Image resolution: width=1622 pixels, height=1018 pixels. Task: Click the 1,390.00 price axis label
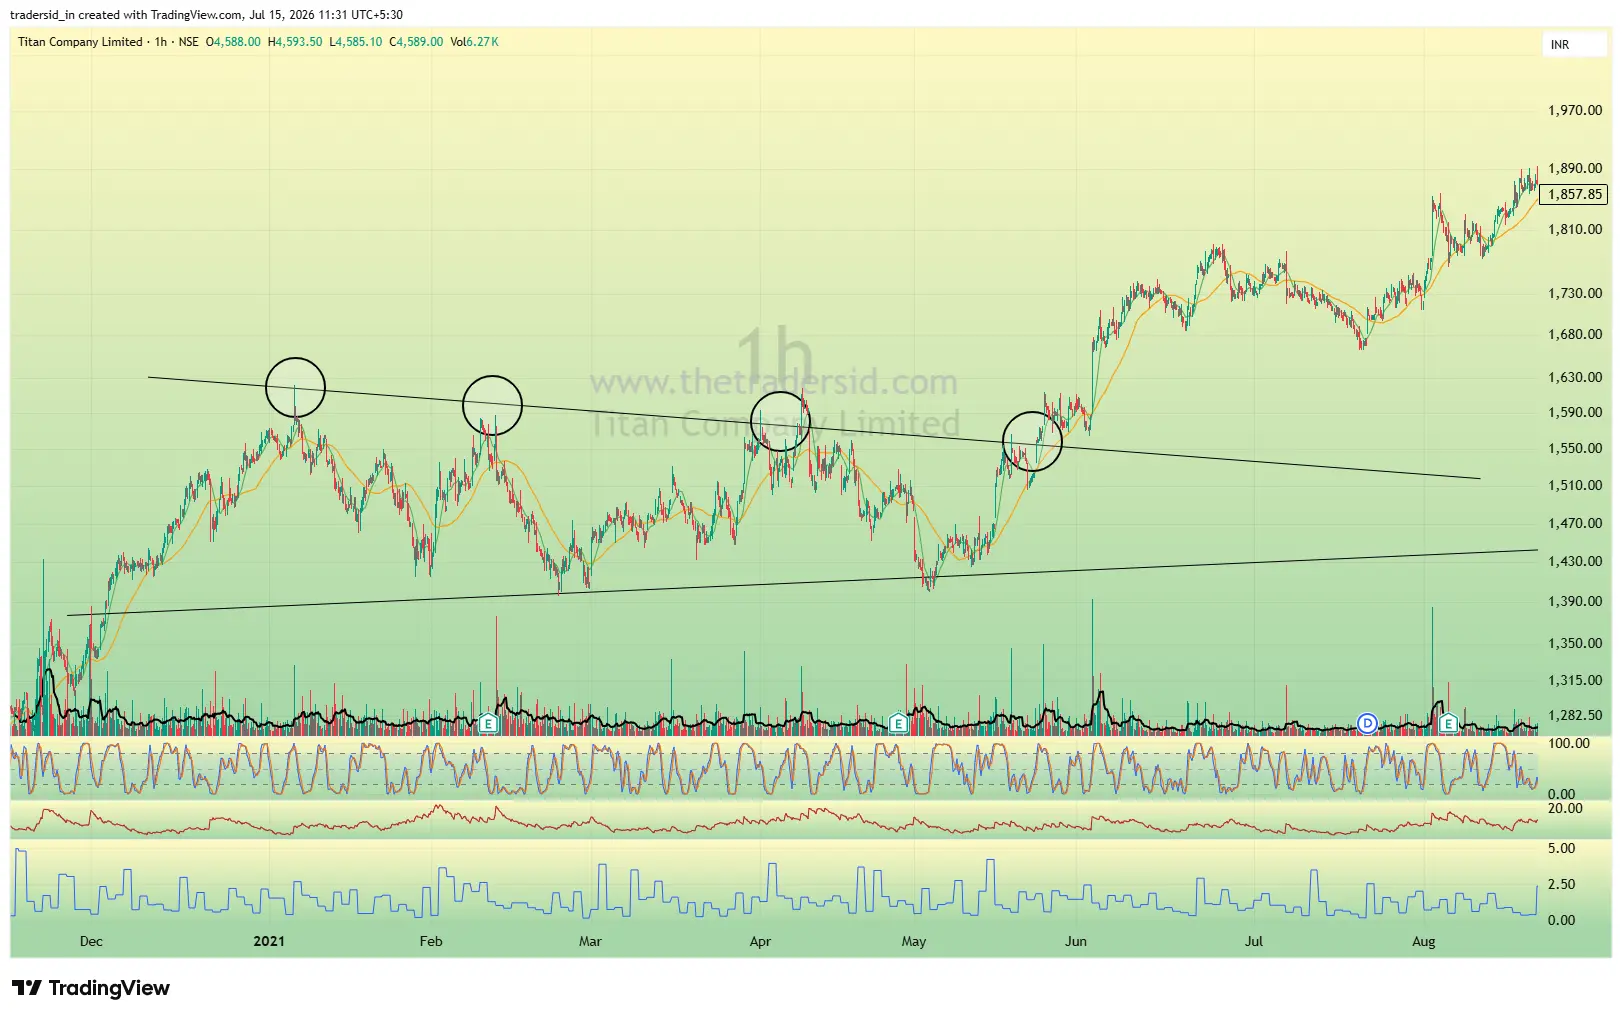pos(1575,601)
